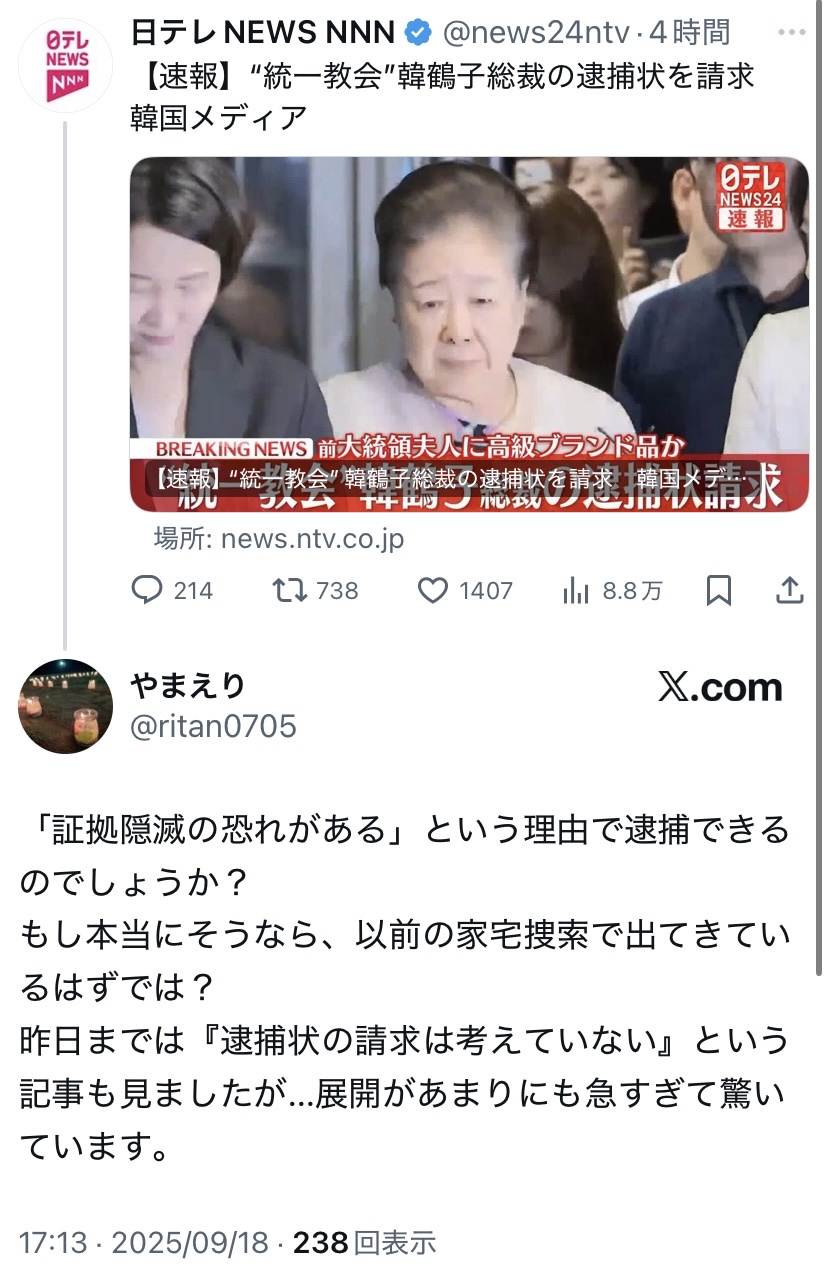The image size is (828, 1266).
Task: Open the reply comment icon with 214
Action: (146, 590)
